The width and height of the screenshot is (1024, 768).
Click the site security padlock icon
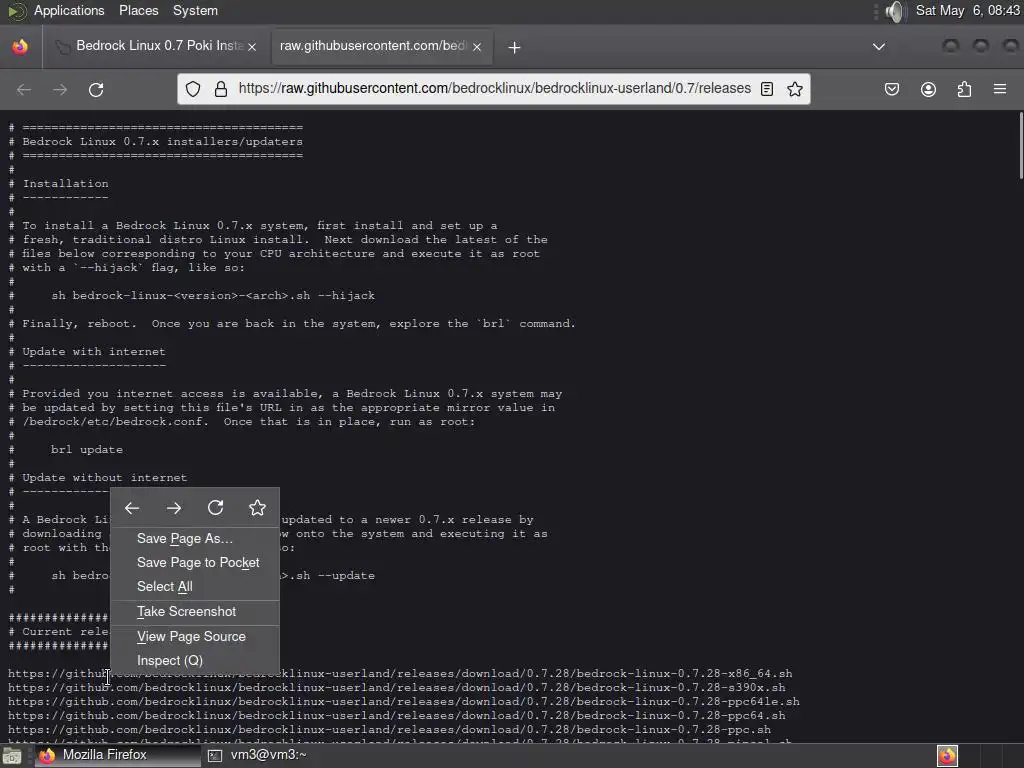(x=221, y=89)
